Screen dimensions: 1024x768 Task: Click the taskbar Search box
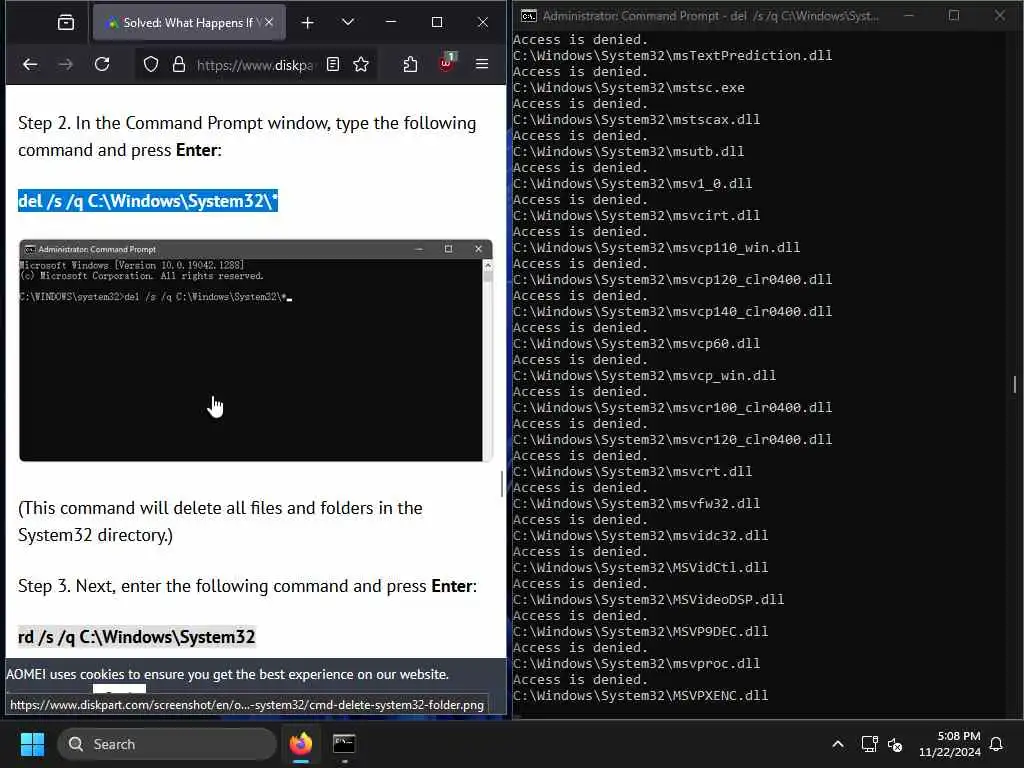[x=167, y=744]
